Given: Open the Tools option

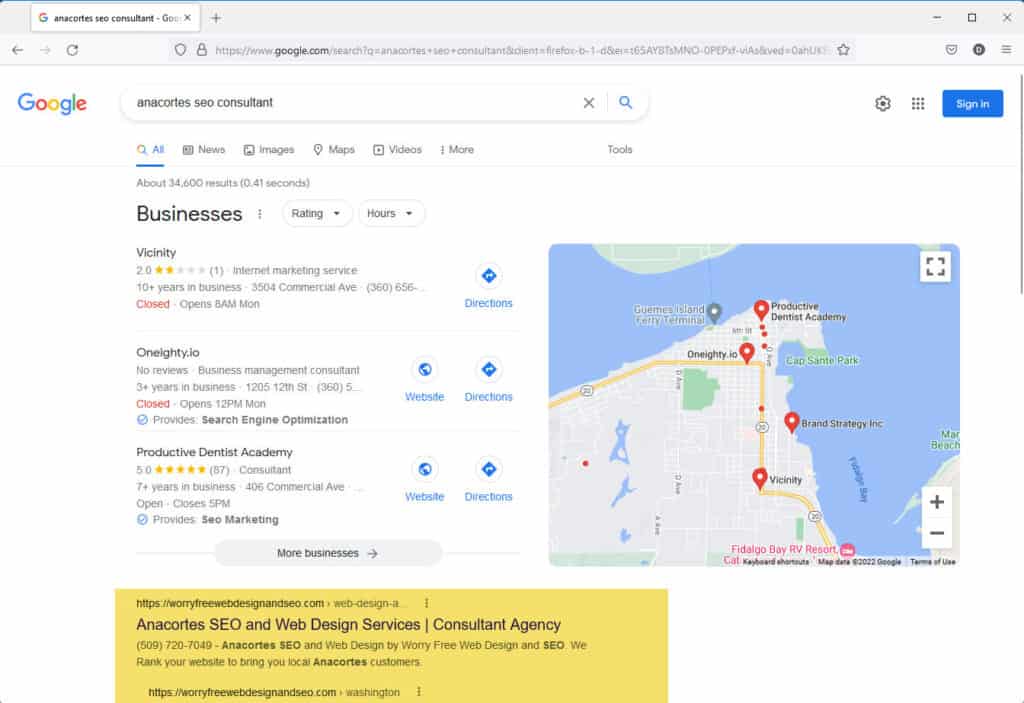Looking at the screenshot, I should 620,150.
